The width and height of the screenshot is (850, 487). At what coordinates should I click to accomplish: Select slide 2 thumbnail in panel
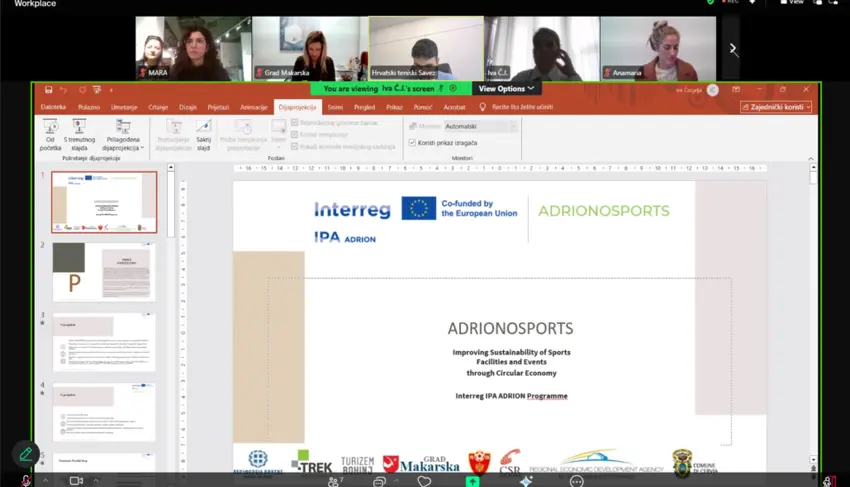pos(104,272)
